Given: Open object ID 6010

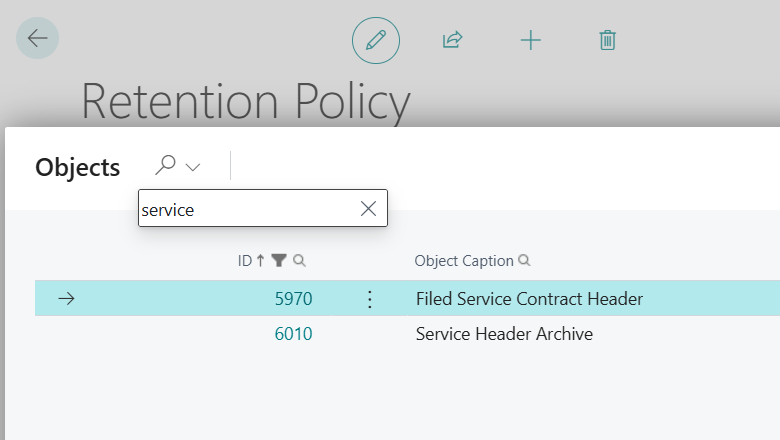Looking at the screenshot, I should click(x=293, y=334).
